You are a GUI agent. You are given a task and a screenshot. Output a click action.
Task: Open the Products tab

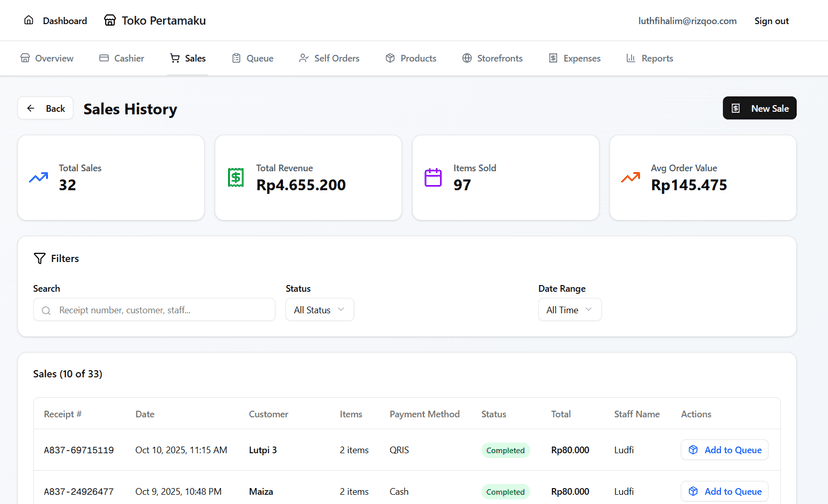coord(411,58)
